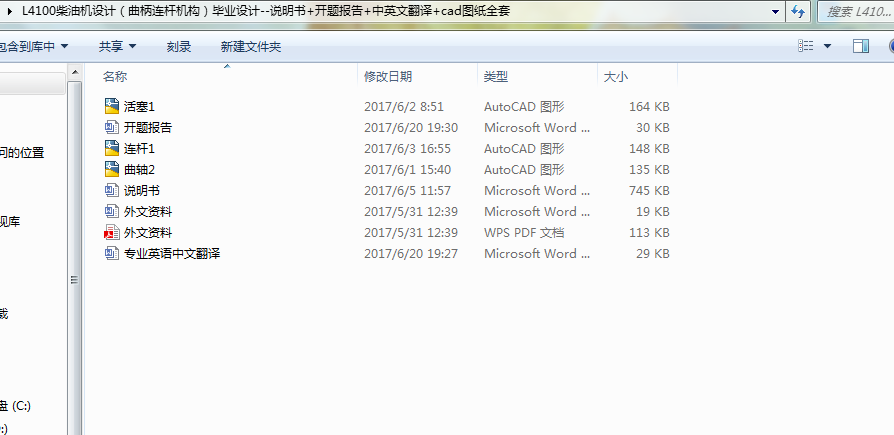This screenshot has width=894, height=435.
Task: Open the view options dropdown arrow
Action: pos(827,46)
